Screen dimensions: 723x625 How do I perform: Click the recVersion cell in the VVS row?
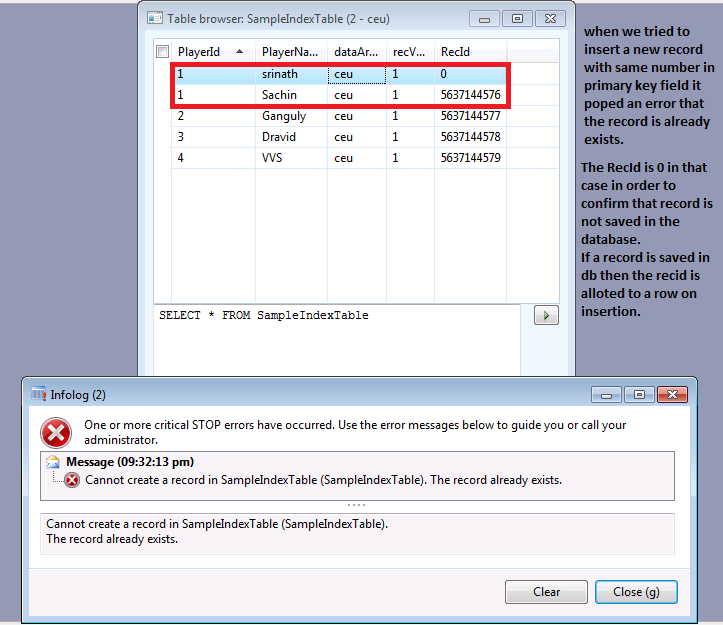(410, 158)
